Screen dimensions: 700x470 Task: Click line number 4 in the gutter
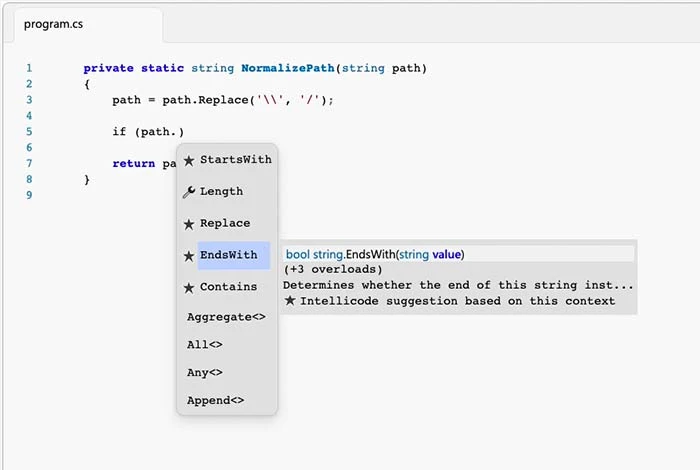29,116
